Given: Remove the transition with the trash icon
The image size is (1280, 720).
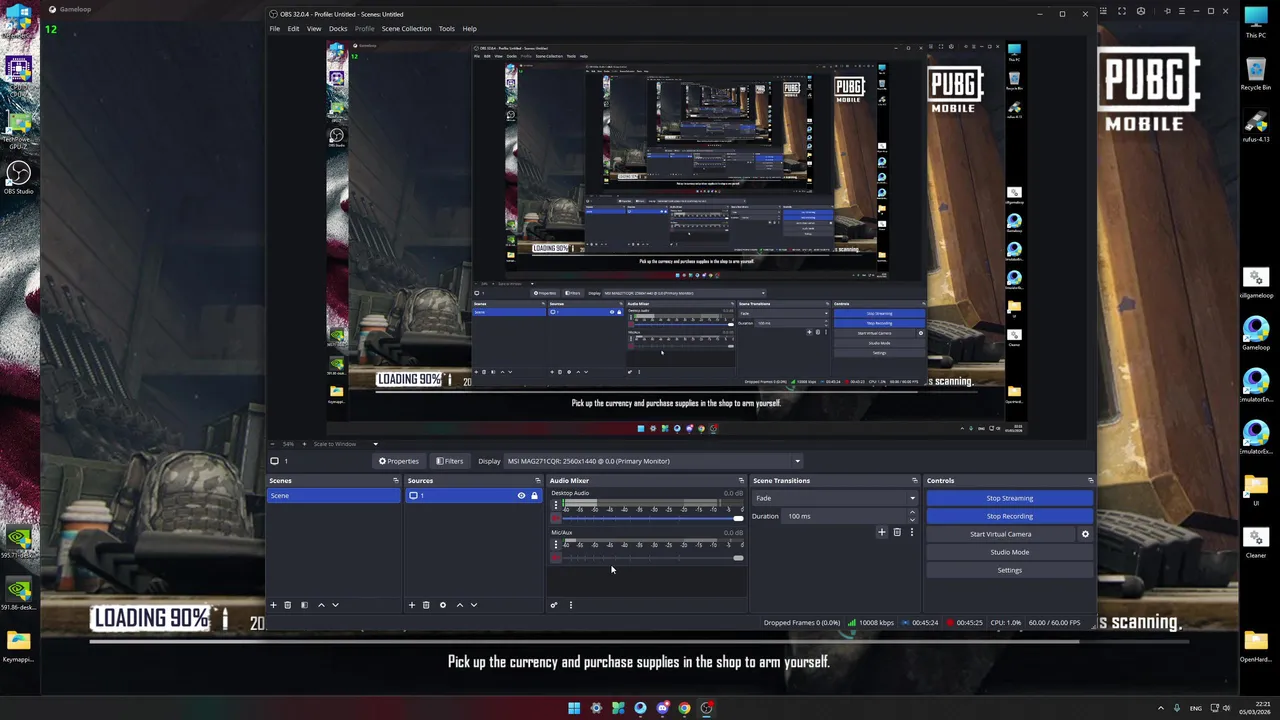Looking at the screenshot, I should [x=897, y=533].
